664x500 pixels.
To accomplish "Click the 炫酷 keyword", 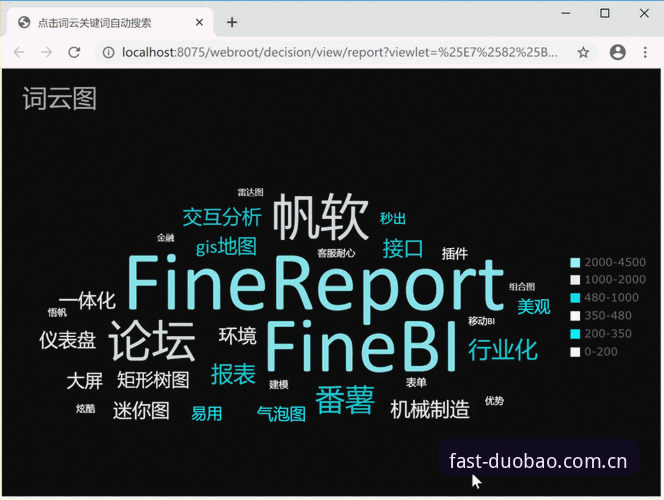I will tap(86, 409).
